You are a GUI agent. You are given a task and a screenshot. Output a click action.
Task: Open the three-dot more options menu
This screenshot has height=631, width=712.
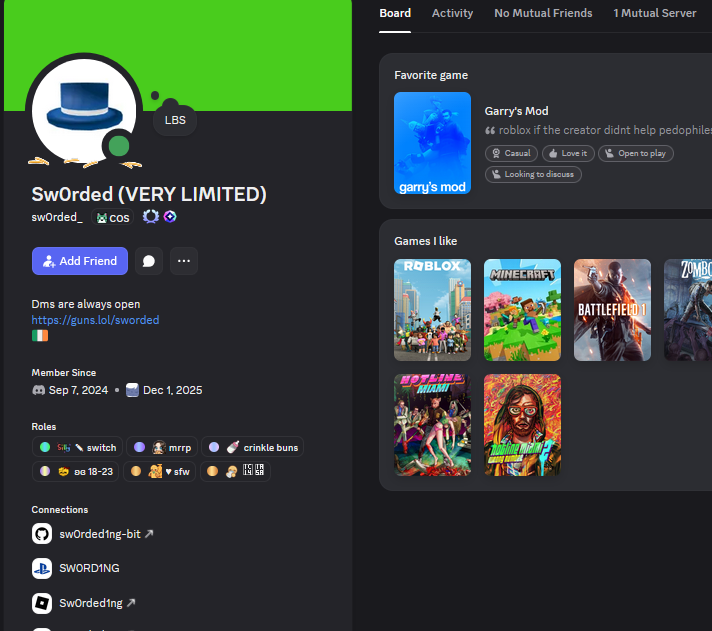coord(184,261)
